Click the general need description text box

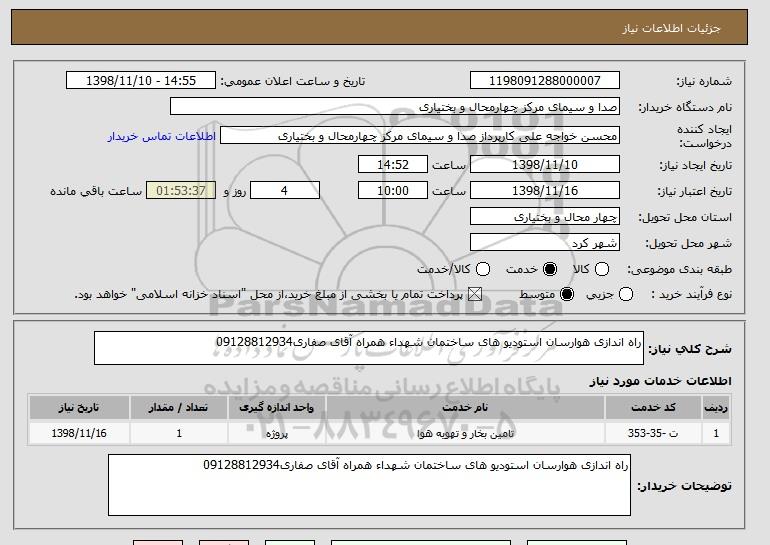(369, 348)
